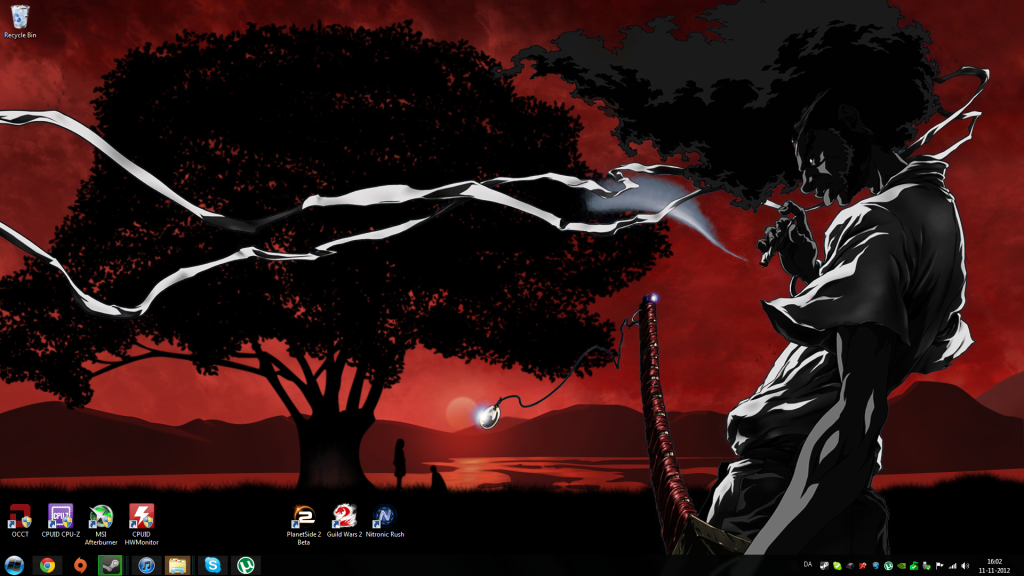Click the DA input language indicator

click(x=808, y=565)
